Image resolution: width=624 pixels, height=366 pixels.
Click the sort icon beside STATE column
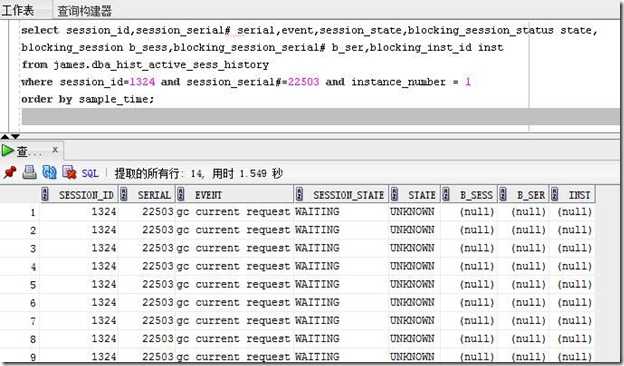click(395, 195)
